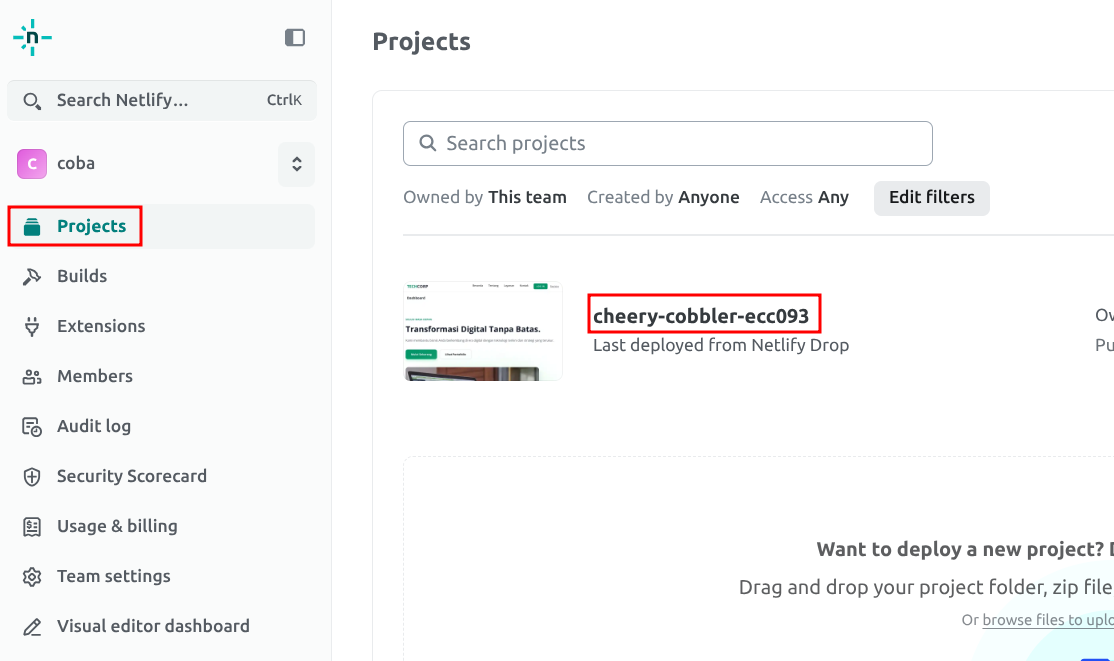Screen dimensions: 1114x661
Task: Click the Netlify logo icon
Action: [x=32, y=38]
